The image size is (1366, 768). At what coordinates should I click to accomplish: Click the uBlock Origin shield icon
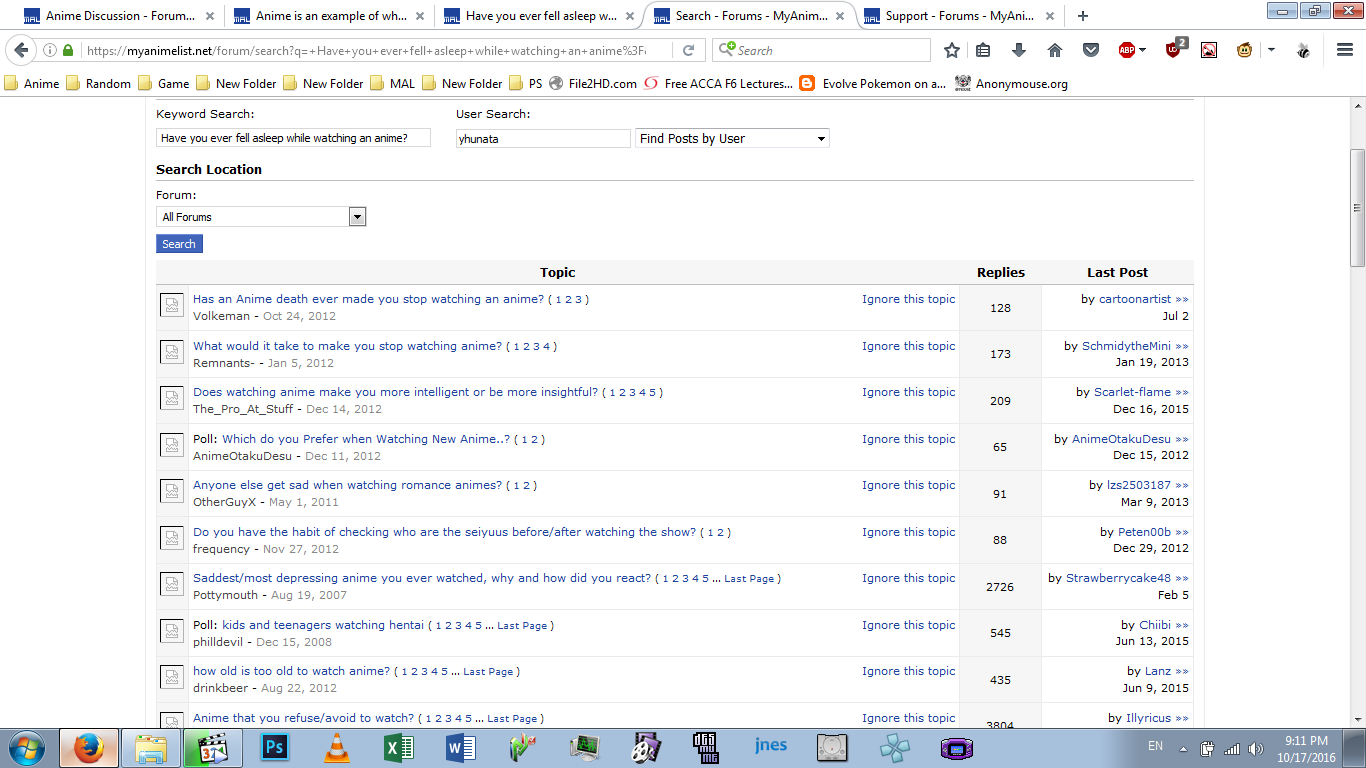click(x=1174, y=50)
